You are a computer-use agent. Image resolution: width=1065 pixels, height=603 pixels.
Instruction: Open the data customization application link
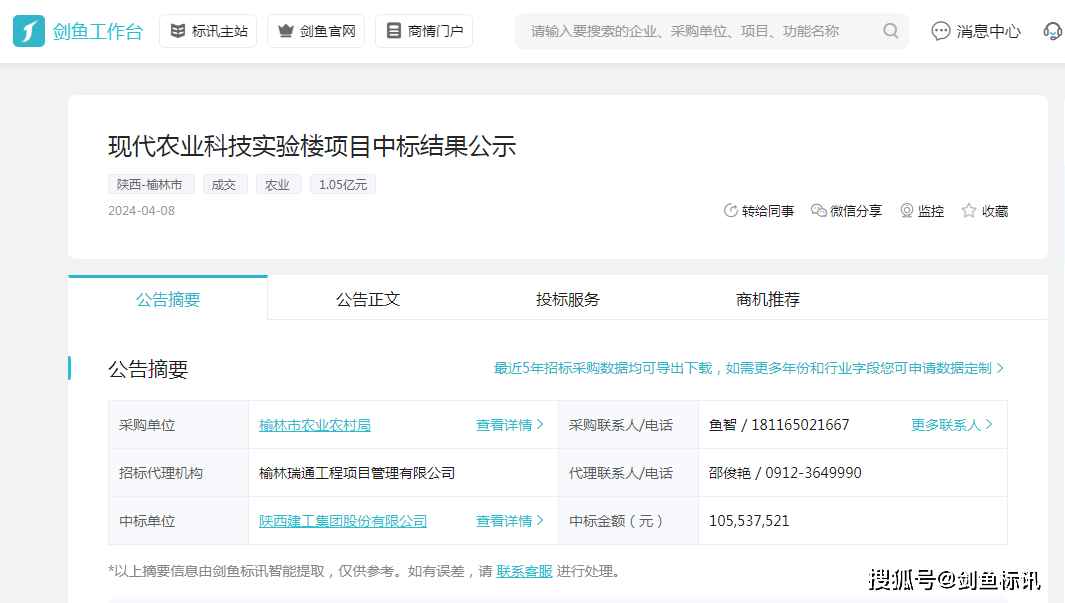click(x=748, y=368)
